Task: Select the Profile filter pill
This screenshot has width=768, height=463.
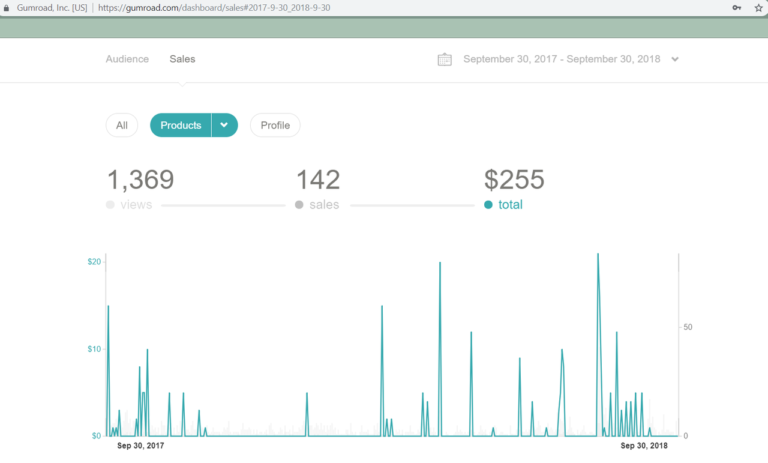Action: (x=275, y=125)
